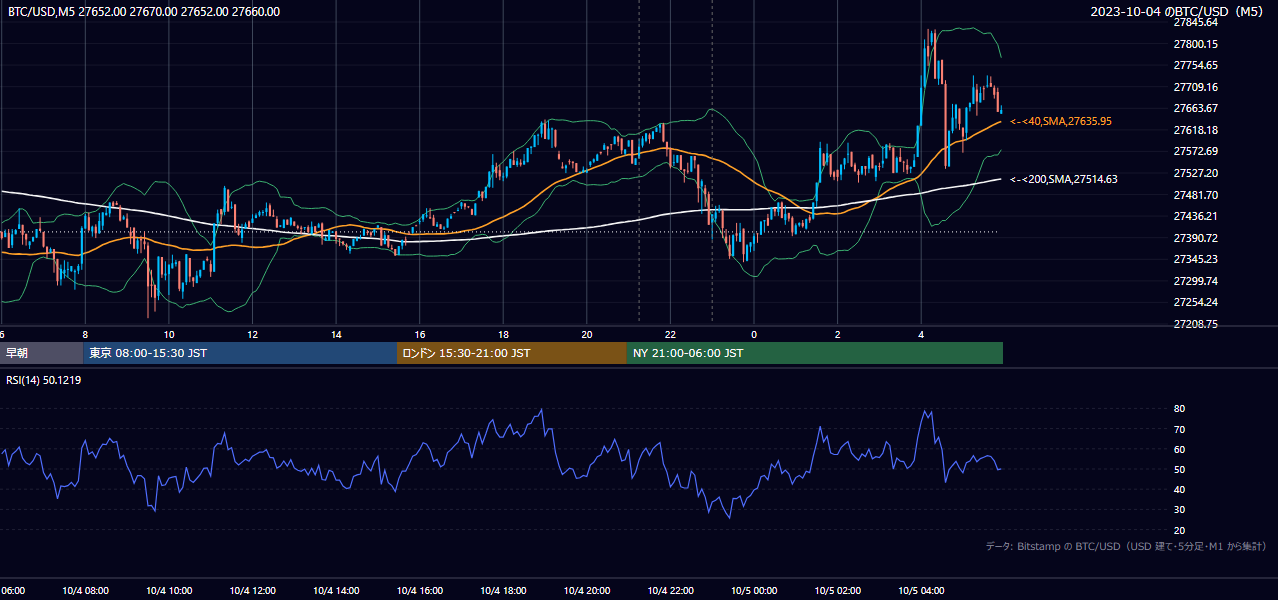This screenshot has height=600, width=1278.
Task: Click the 早朝 session bar
Action: click(41, 353)
